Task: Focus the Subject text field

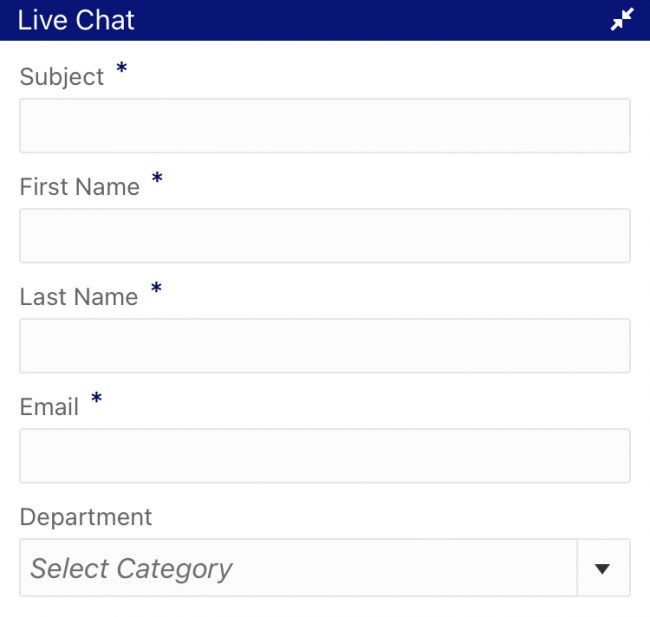Action: pos(324,125)
